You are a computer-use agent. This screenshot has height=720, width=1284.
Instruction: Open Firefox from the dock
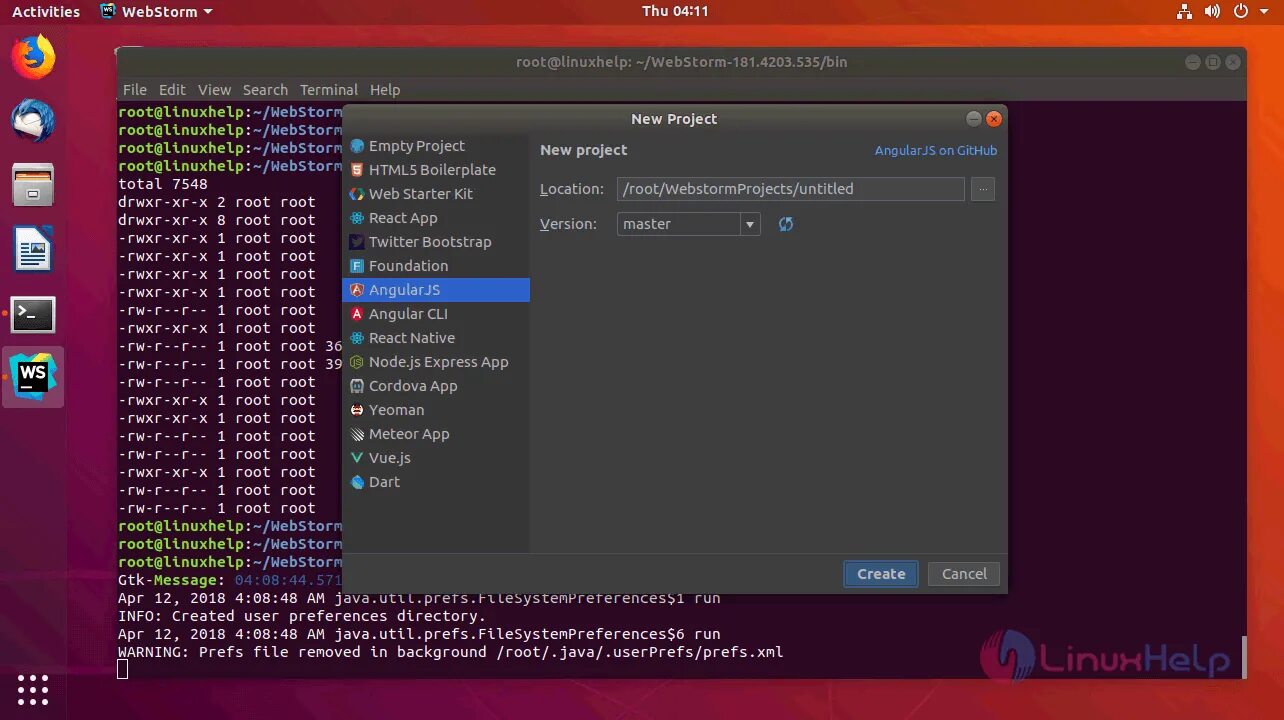tap(33, 57)
